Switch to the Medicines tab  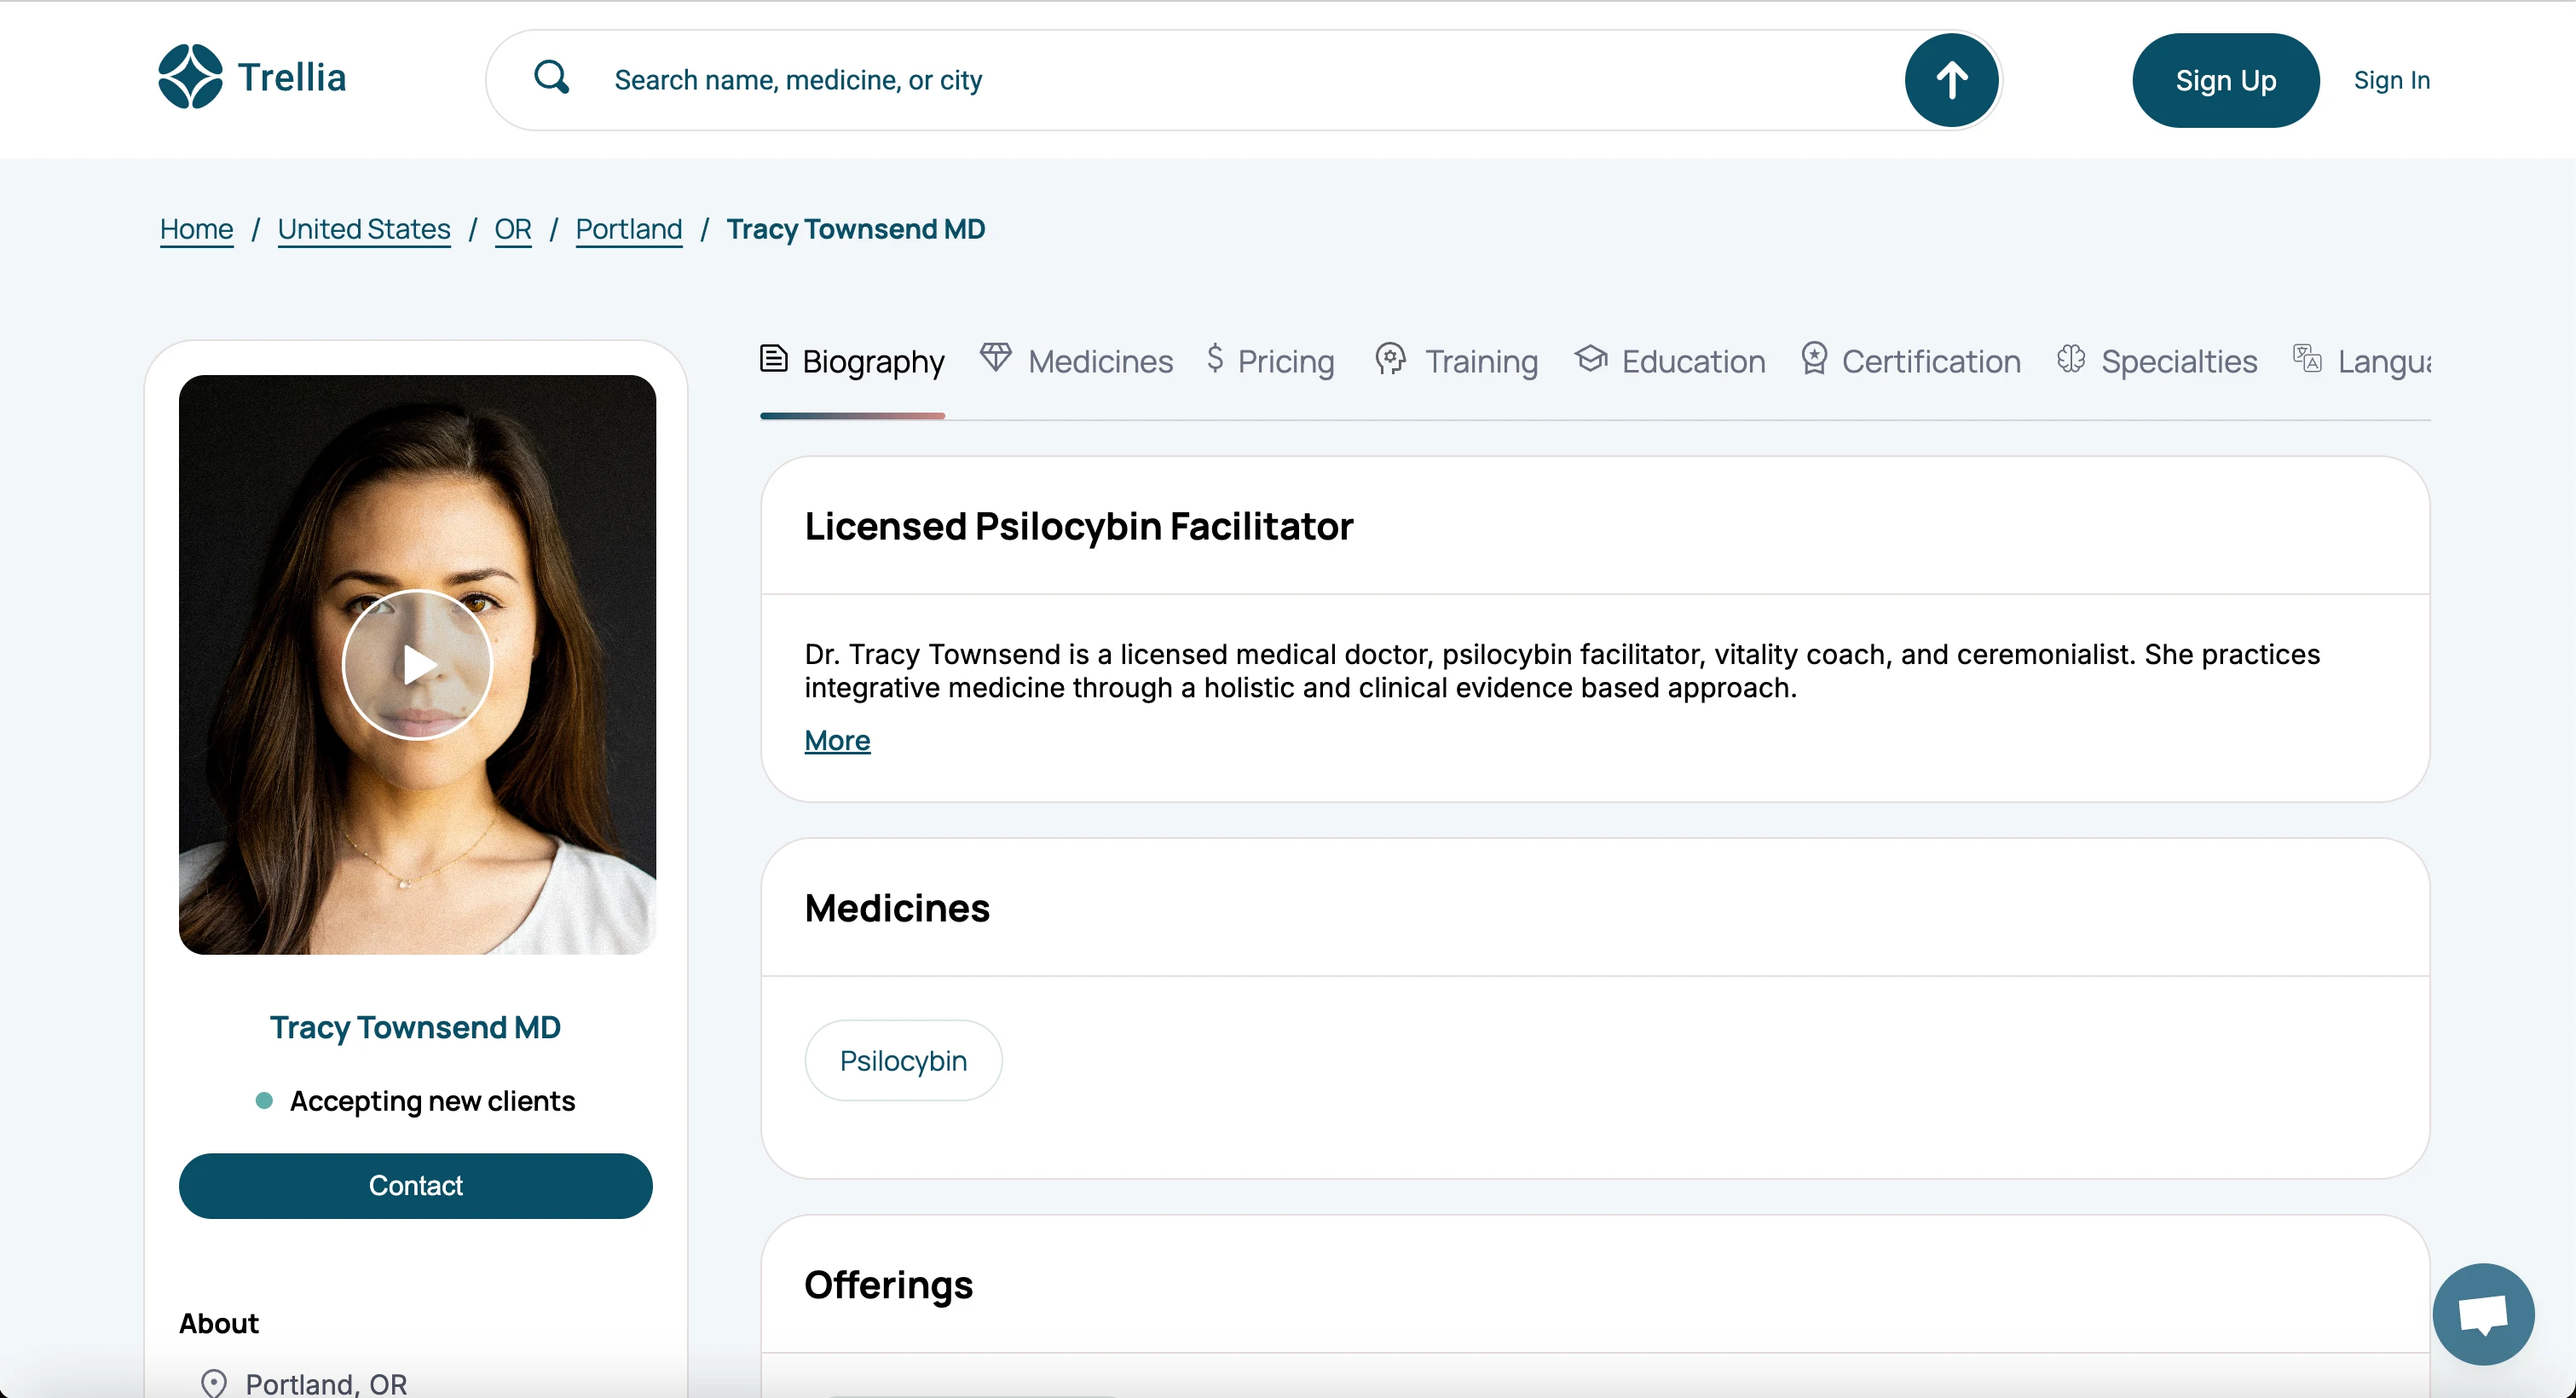pos(1076,361)
